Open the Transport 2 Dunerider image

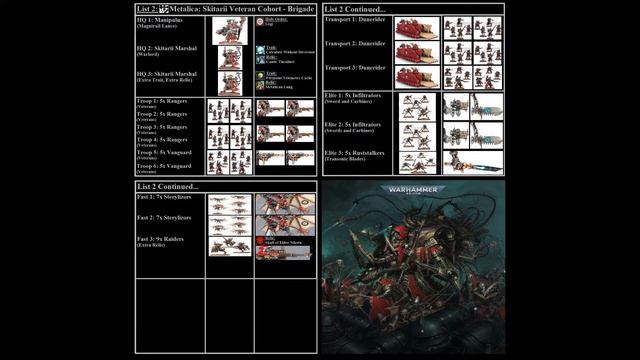tap(417, 53)
